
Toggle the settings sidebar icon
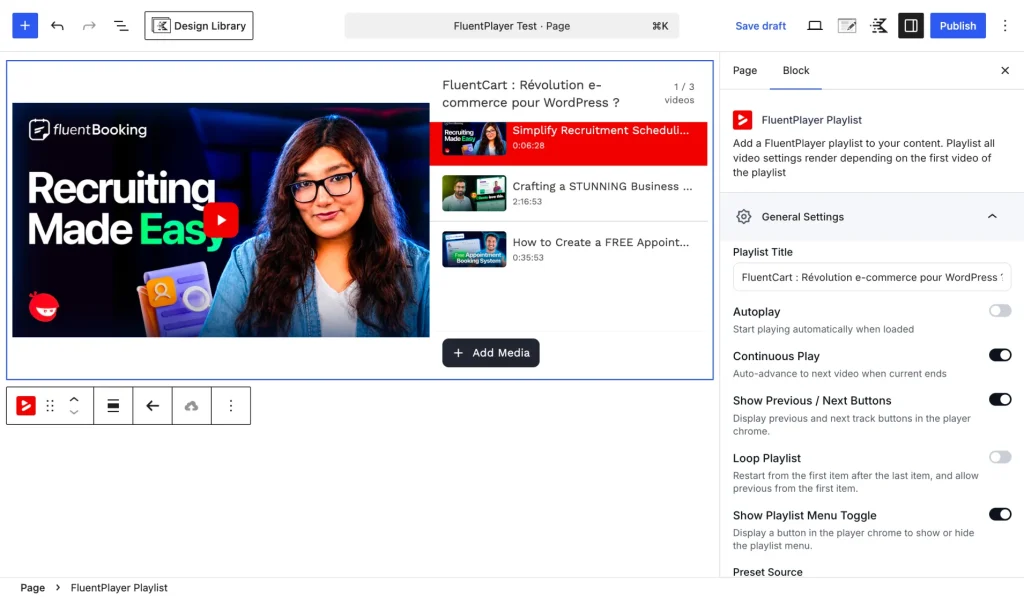(x=910, y=25)
